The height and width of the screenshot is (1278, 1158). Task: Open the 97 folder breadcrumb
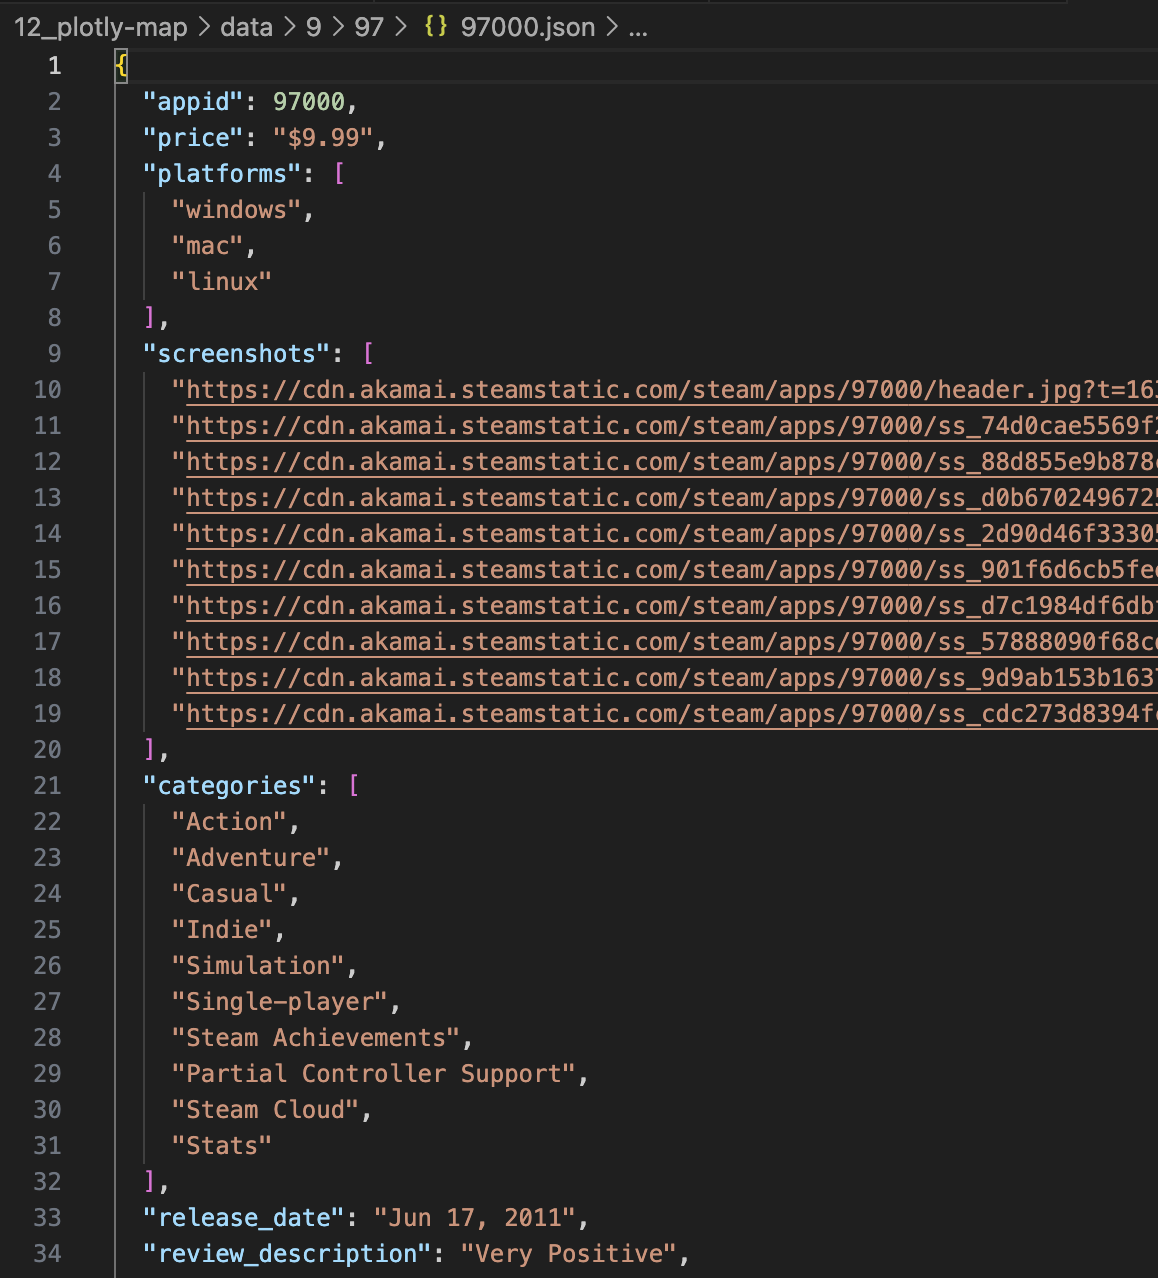(369, 27)
